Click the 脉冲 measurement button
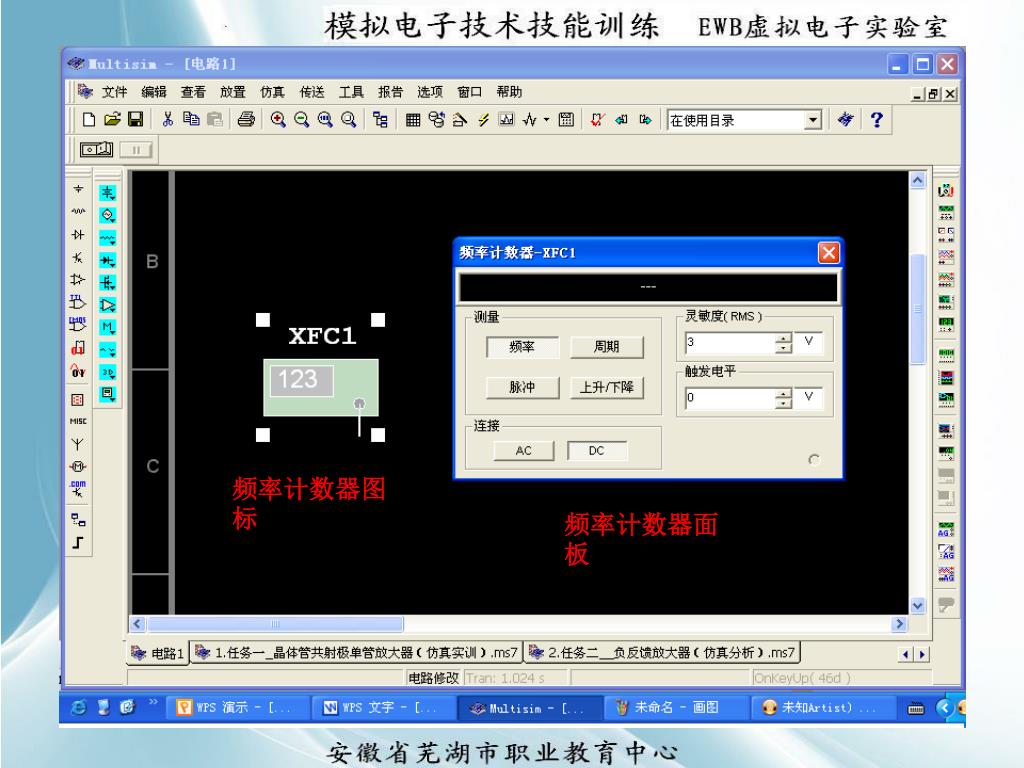 522,387
